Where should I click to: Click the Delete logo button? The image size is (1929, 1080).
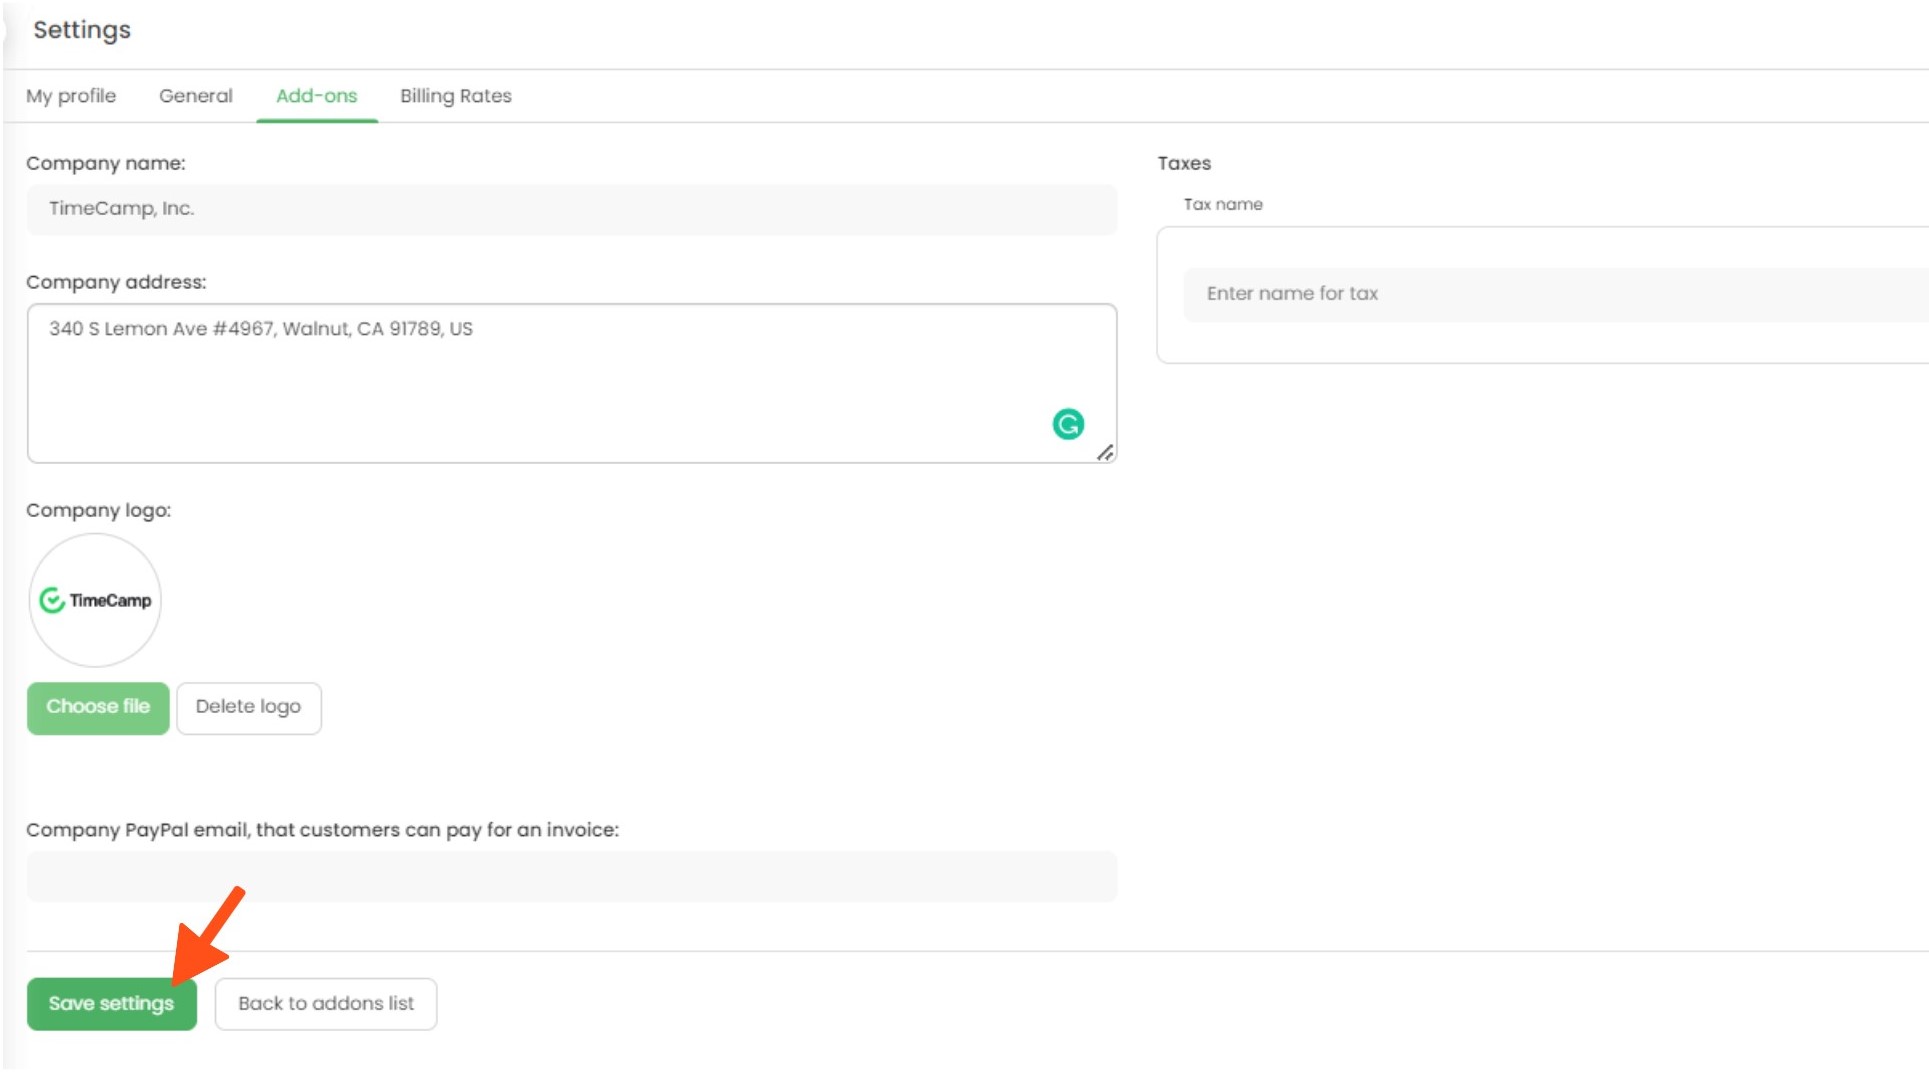248,707
